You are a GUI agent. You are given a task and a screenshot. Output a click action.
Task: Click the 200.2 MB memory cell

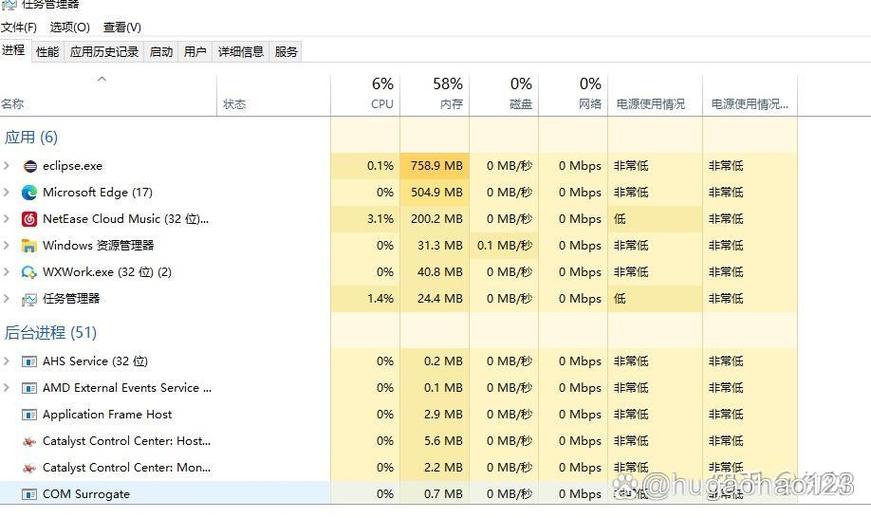click(435, 219)
